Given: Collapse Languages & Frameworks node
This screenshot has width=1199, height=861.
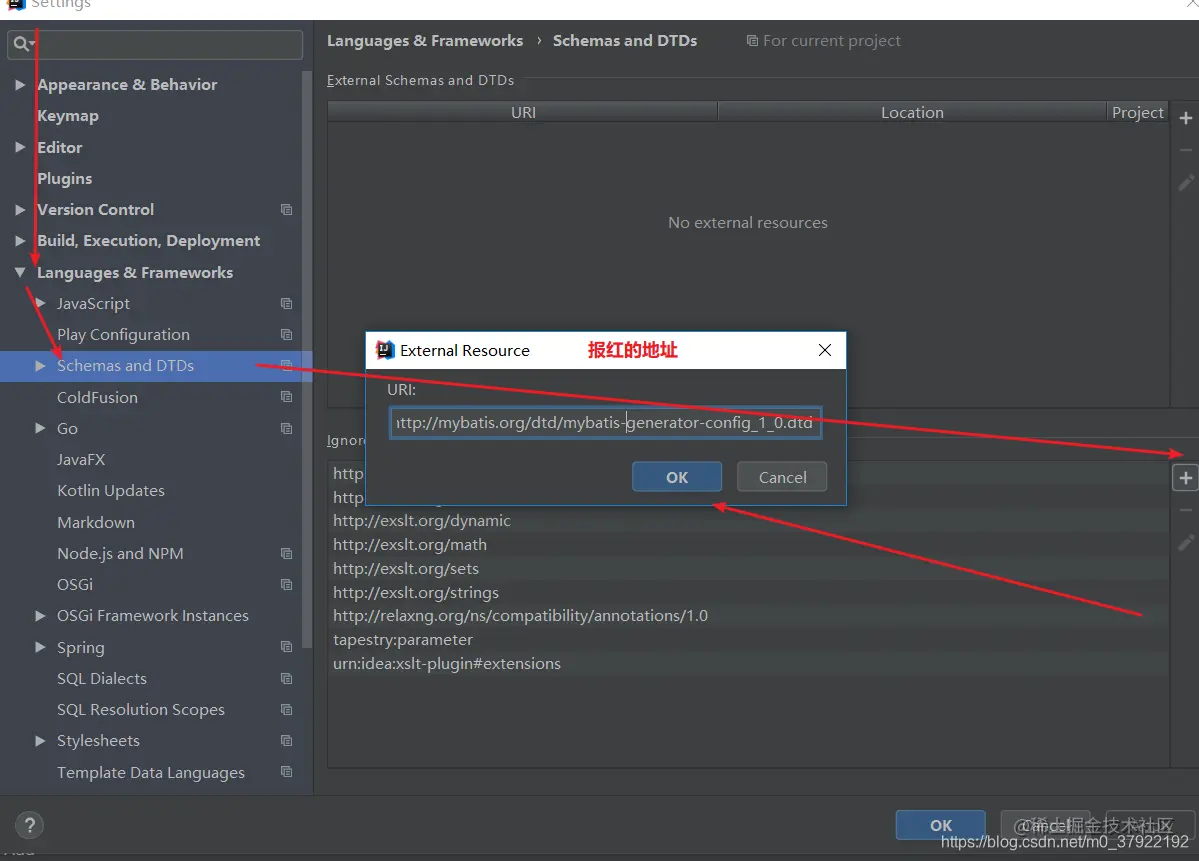Looking at the screenshot, I should (x=21, y=272).
